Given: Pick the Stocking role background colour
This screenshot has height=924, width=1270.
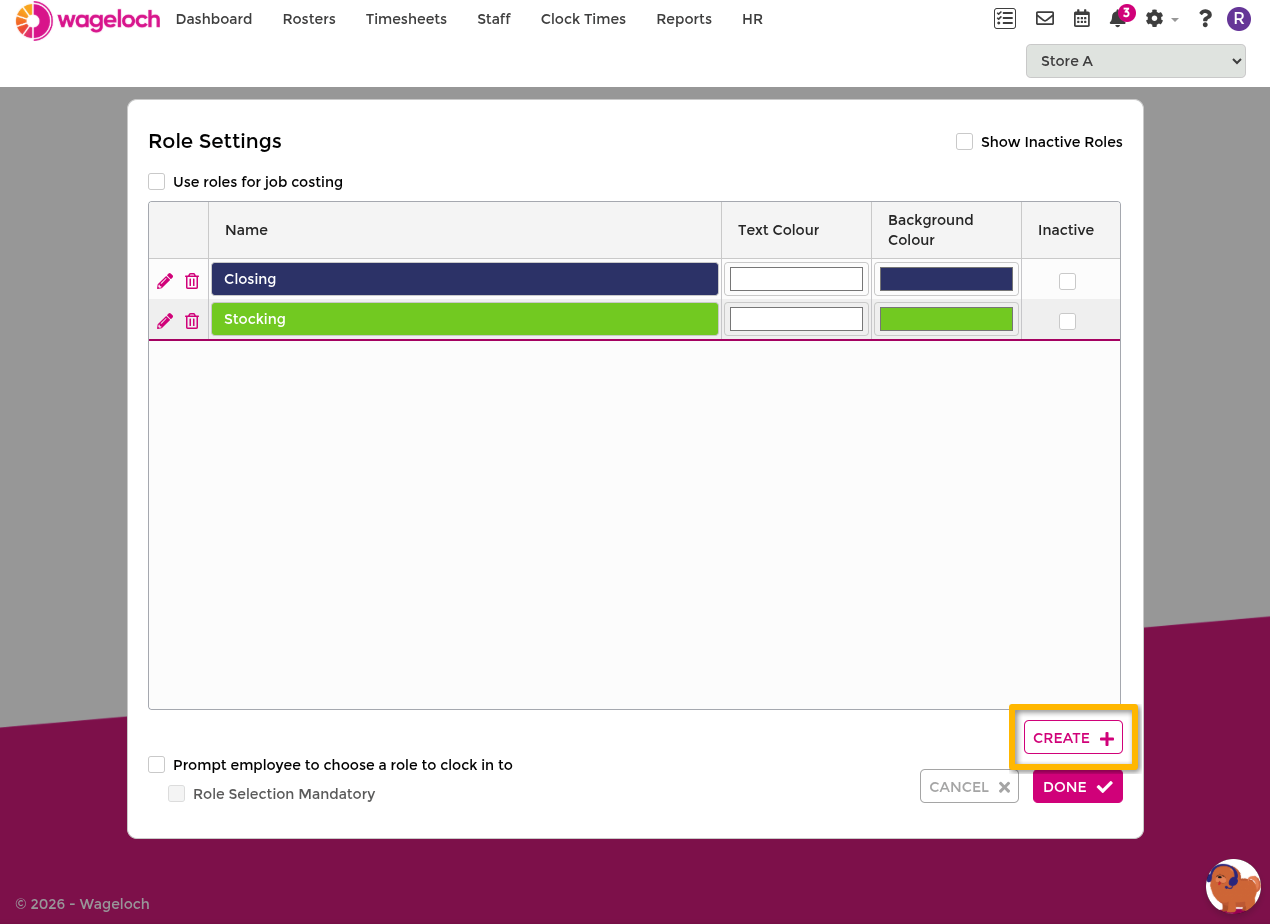Looking at the screenshot, I should [x=946, y=319].
